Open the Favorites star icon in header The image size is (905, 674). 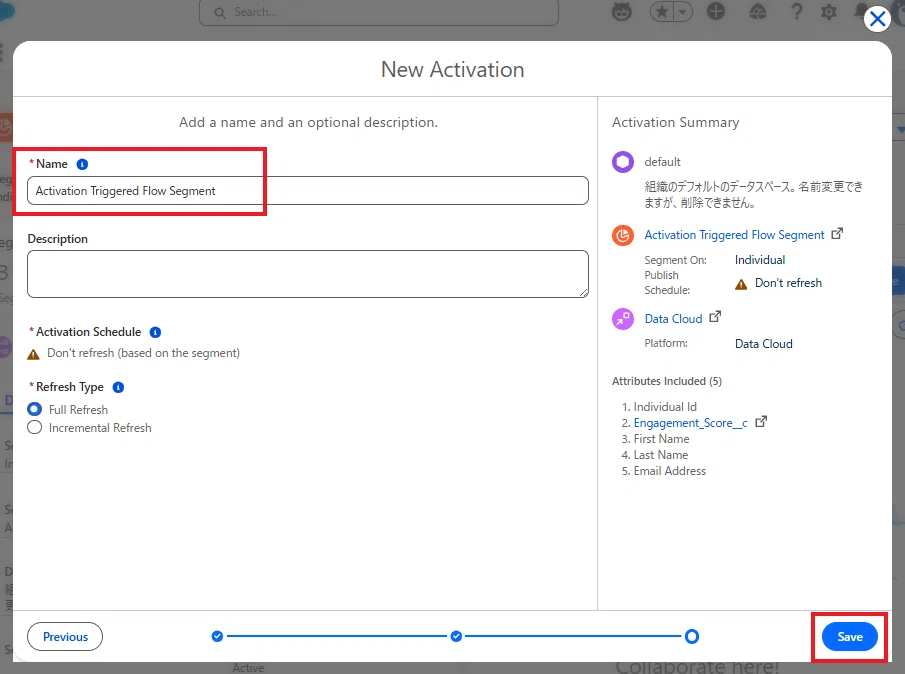[661, 12]
